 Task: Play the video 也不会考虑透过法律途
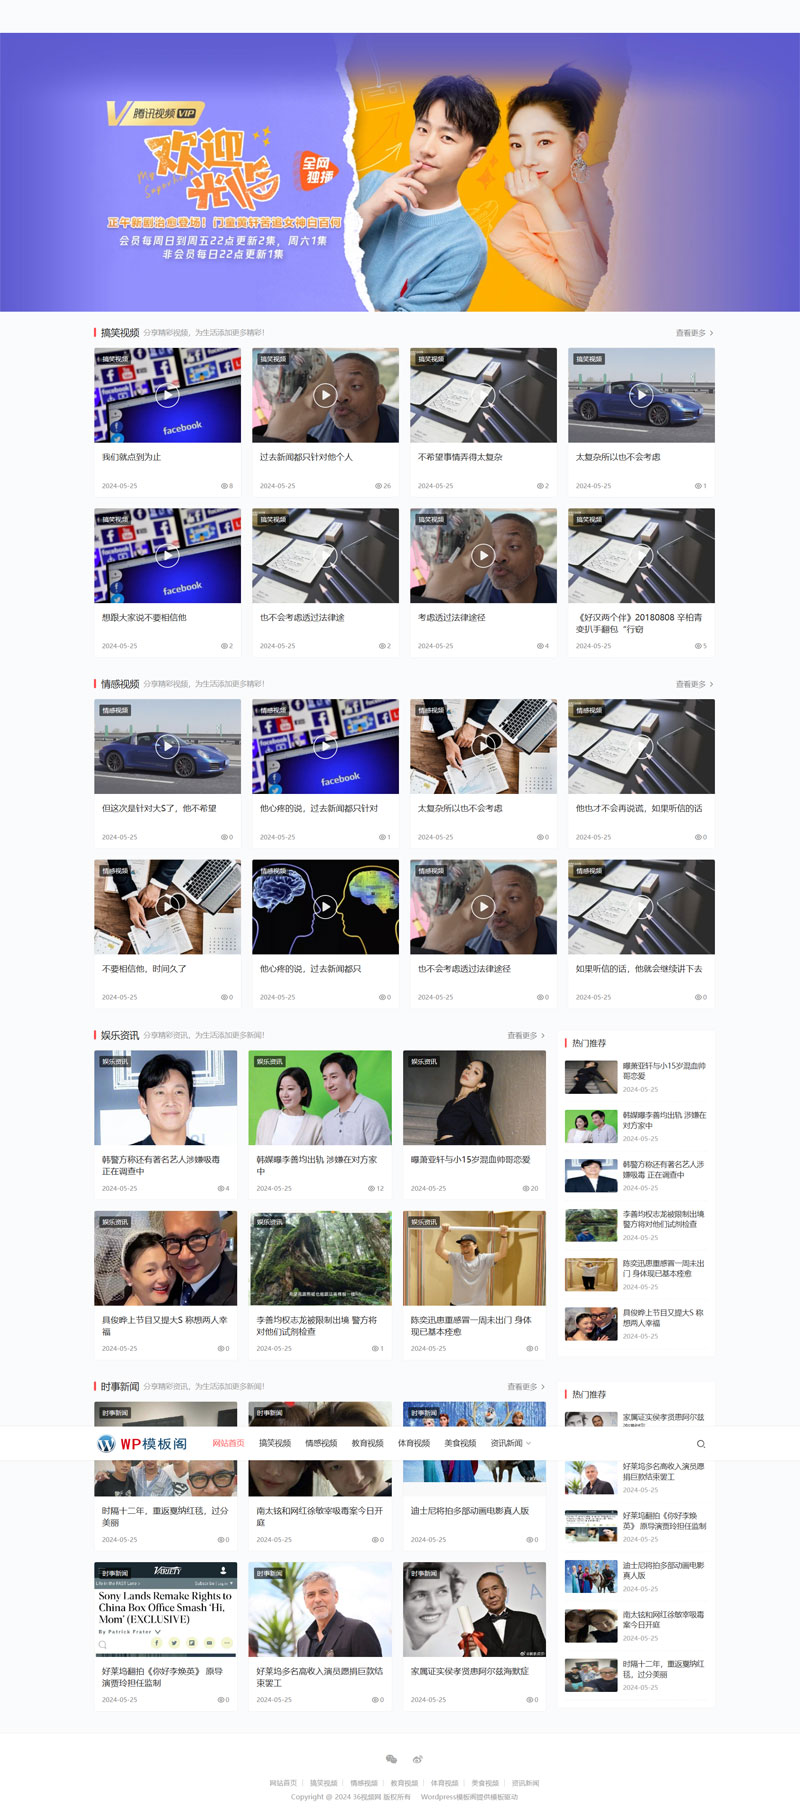click(325, 555)
